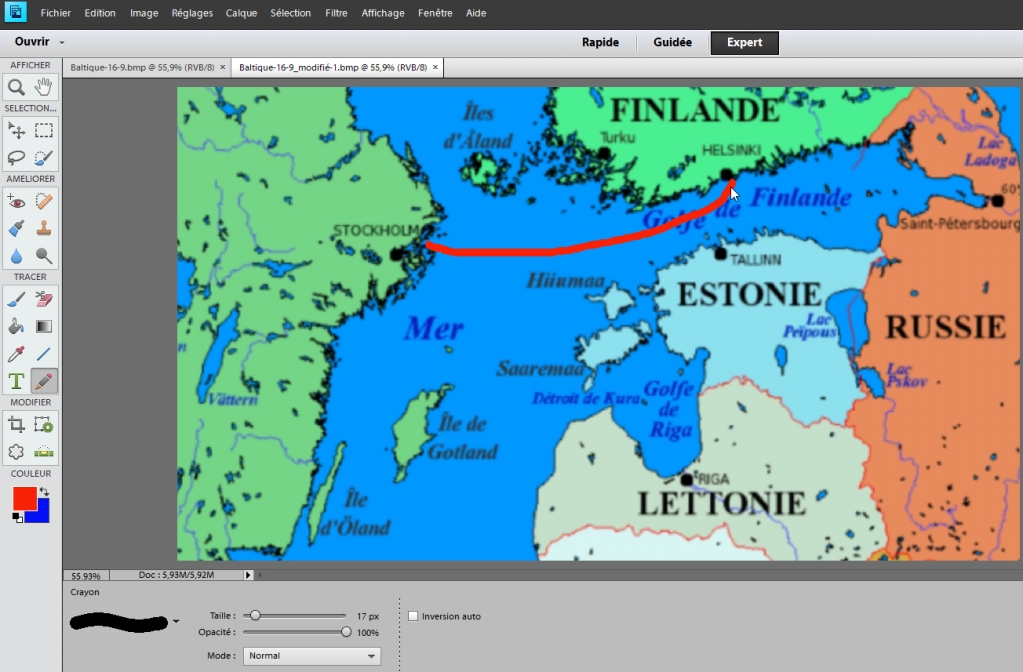Viewport: 1023px width, 672px height.
Task: Select the Smart Brush tool
Action: click(x=16, y=228)
